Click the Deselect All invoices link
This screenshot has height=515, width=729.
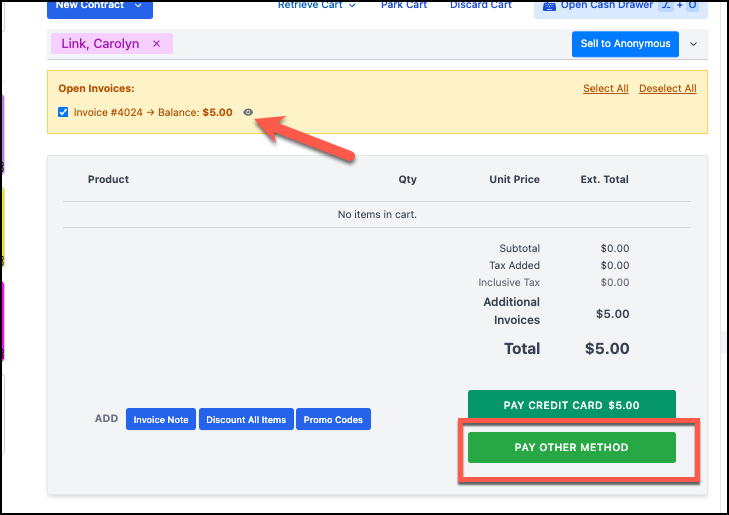coord(667,89)
